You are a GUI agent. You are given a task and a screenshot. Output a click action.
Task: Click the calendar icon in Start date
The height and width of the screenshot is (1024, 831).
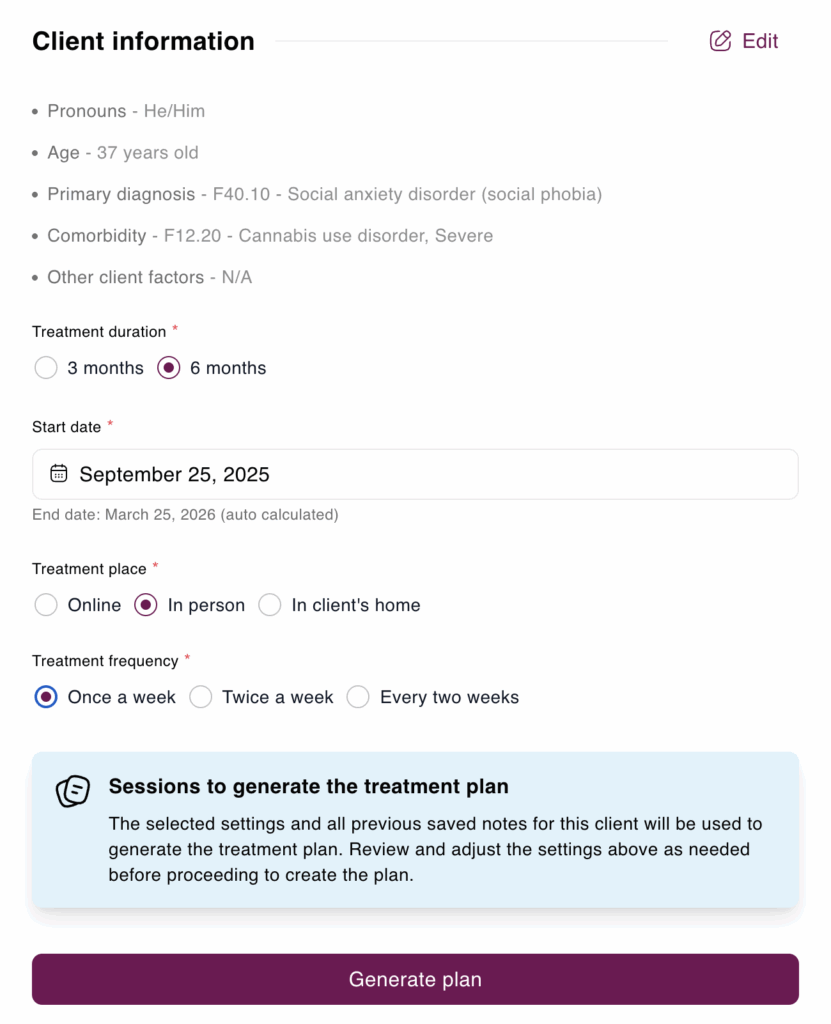tap(59, 474)
